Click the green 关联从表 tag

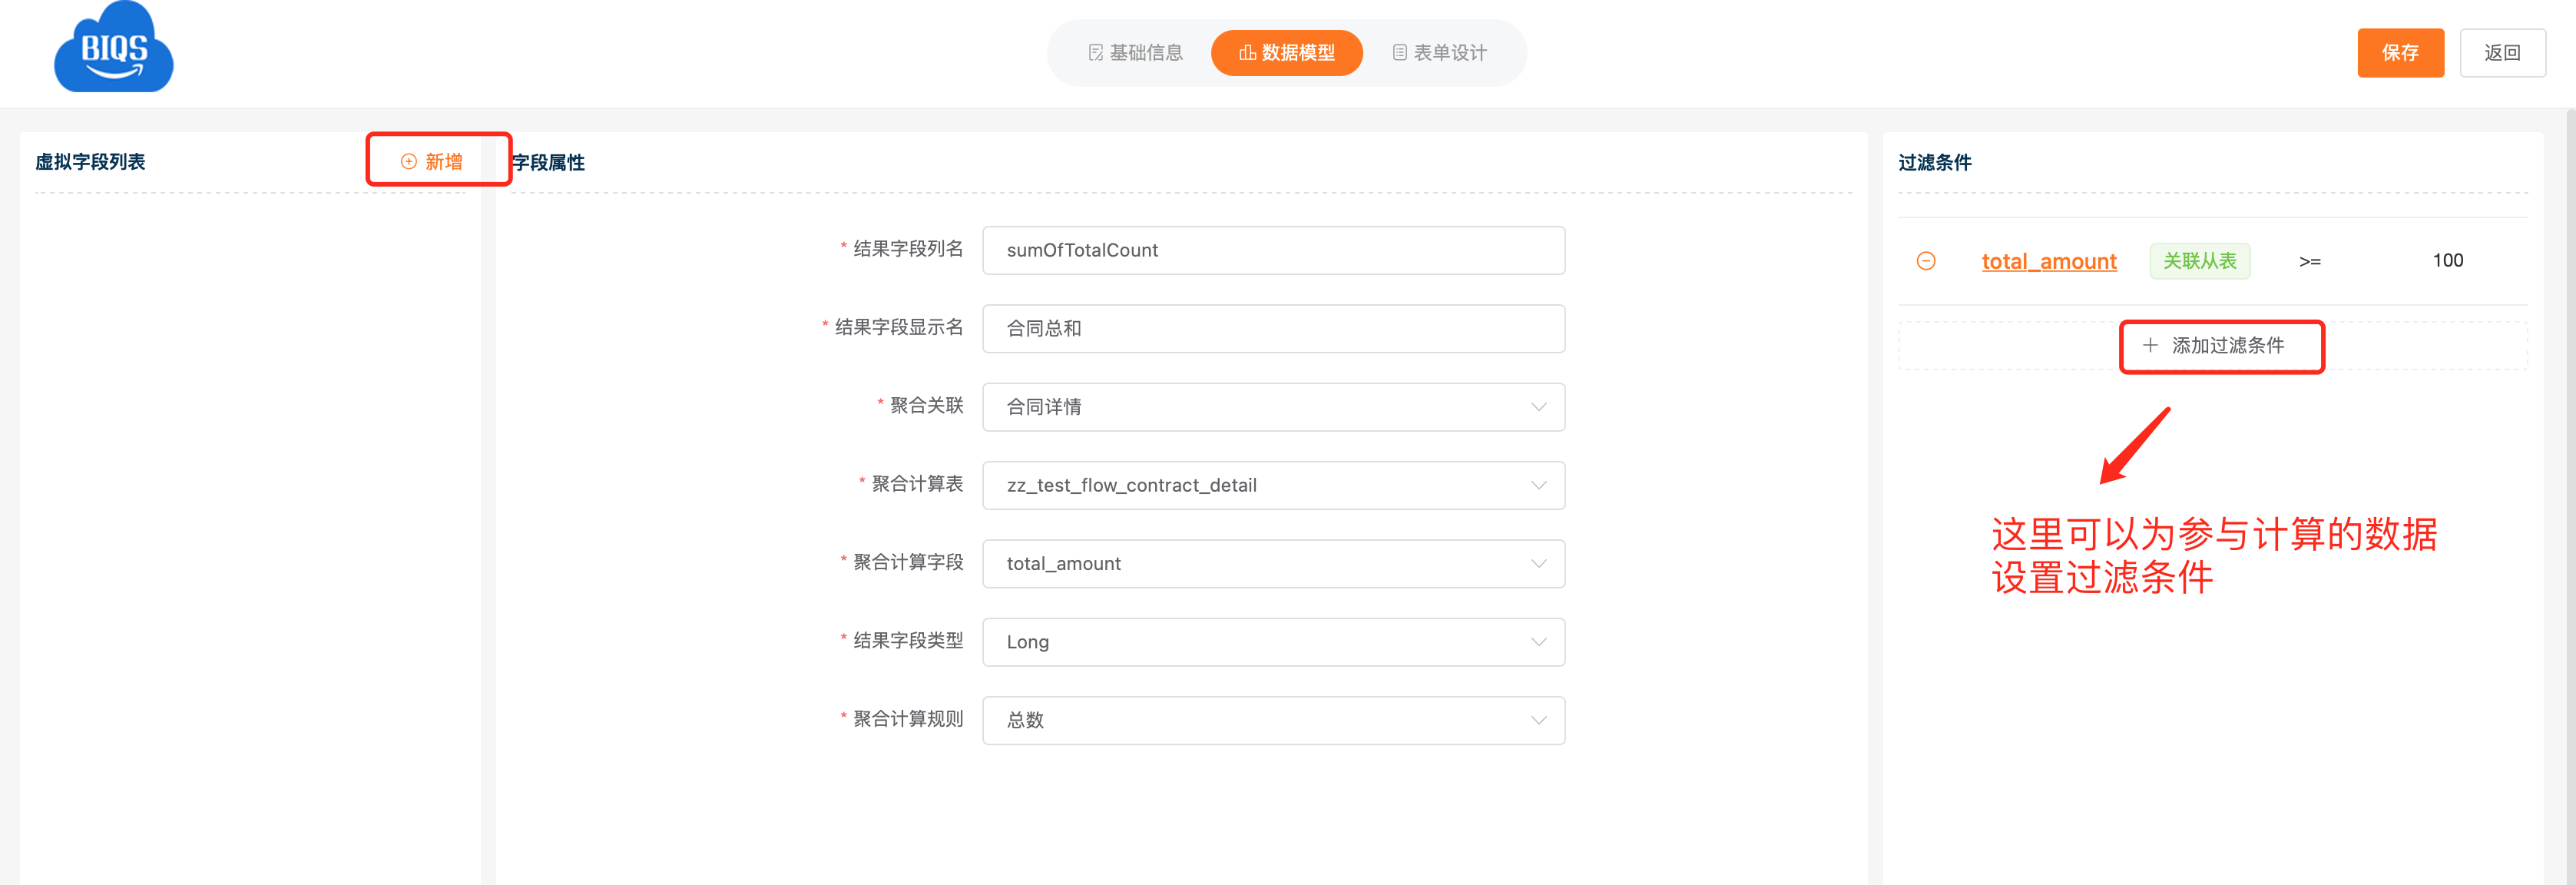click(2199, 261)
